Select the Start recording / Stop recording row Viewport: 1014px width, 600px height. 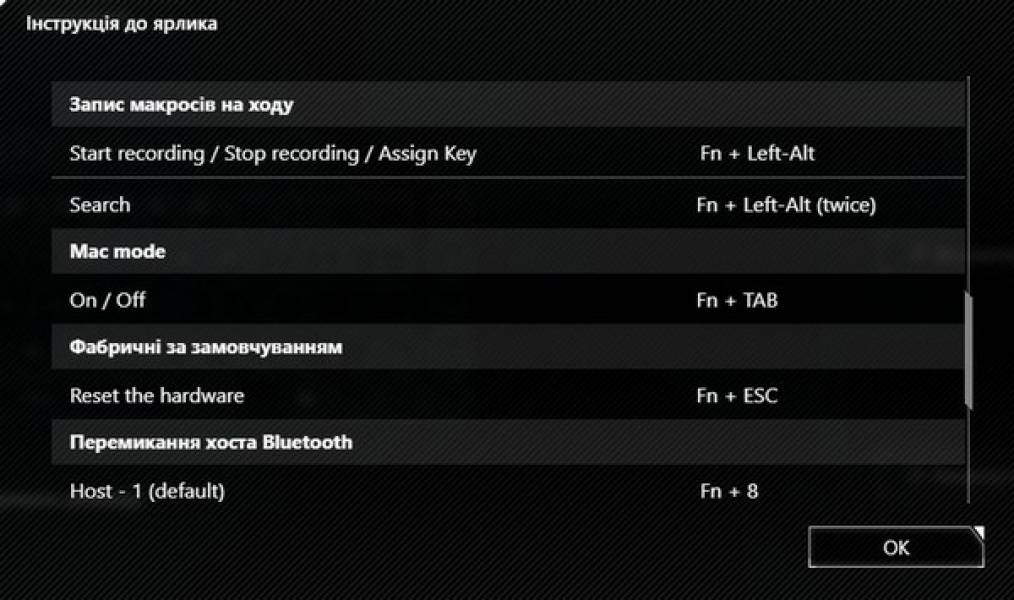[272, 154]
